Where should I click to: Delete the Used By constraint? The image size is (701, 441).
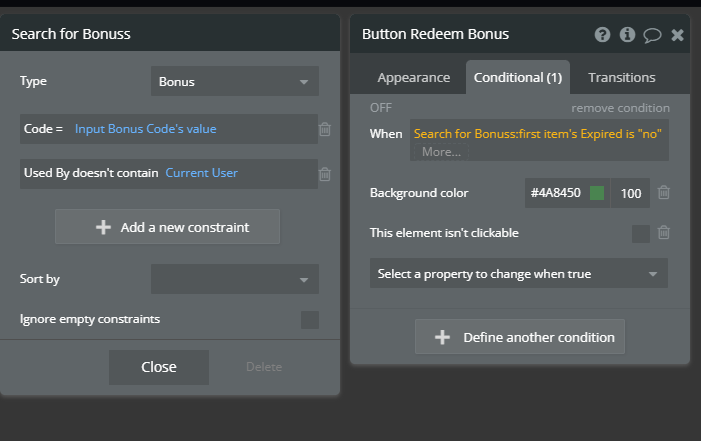tap(325, 174)
